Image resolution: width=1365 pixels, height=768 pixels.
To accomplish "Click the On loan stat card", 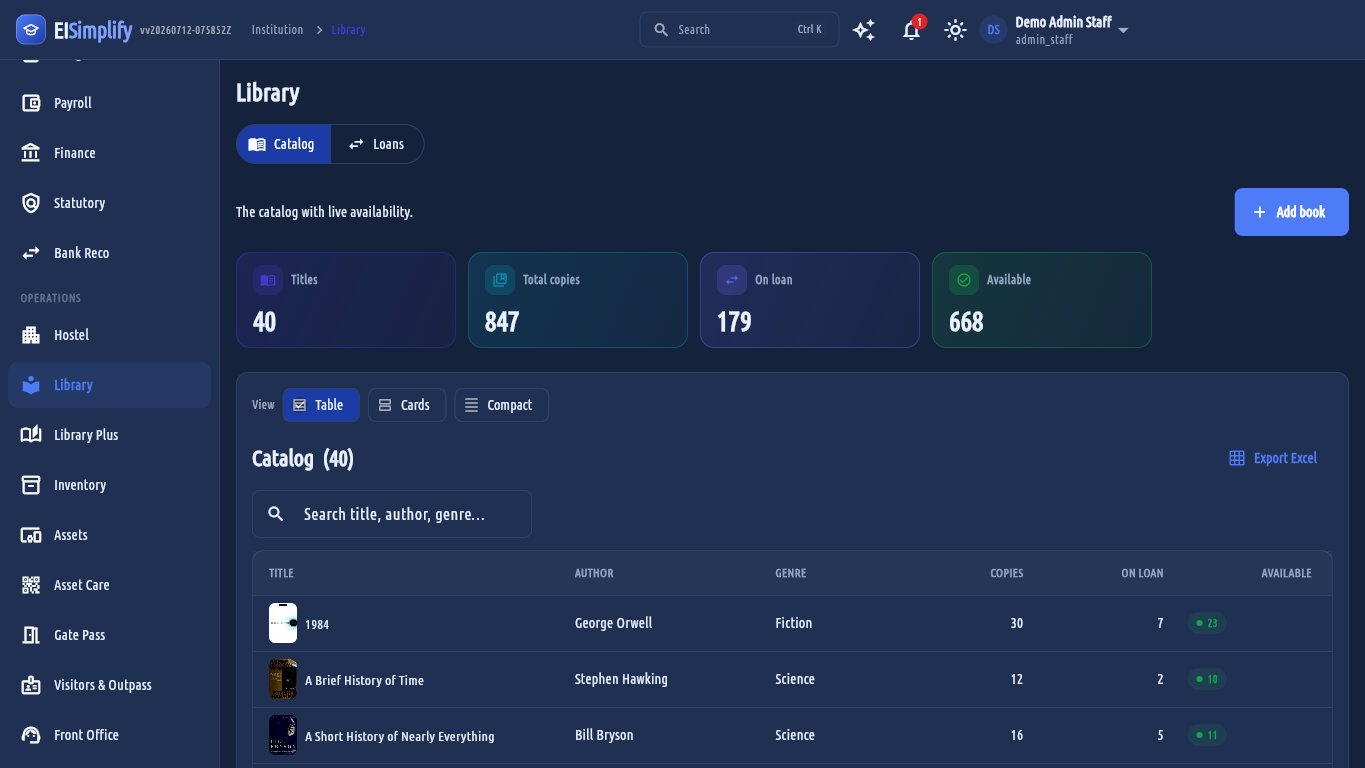I will 810,300.
